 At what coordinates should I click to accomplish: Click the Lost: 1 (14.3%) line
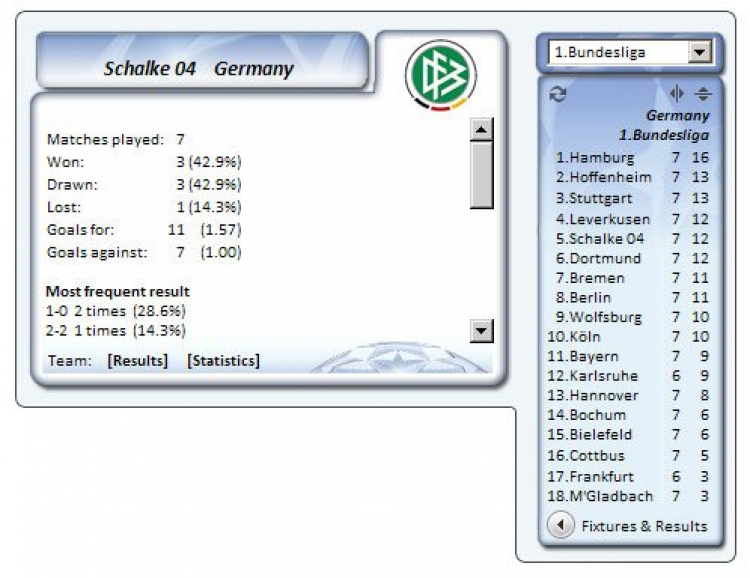(x=144, y=207)
